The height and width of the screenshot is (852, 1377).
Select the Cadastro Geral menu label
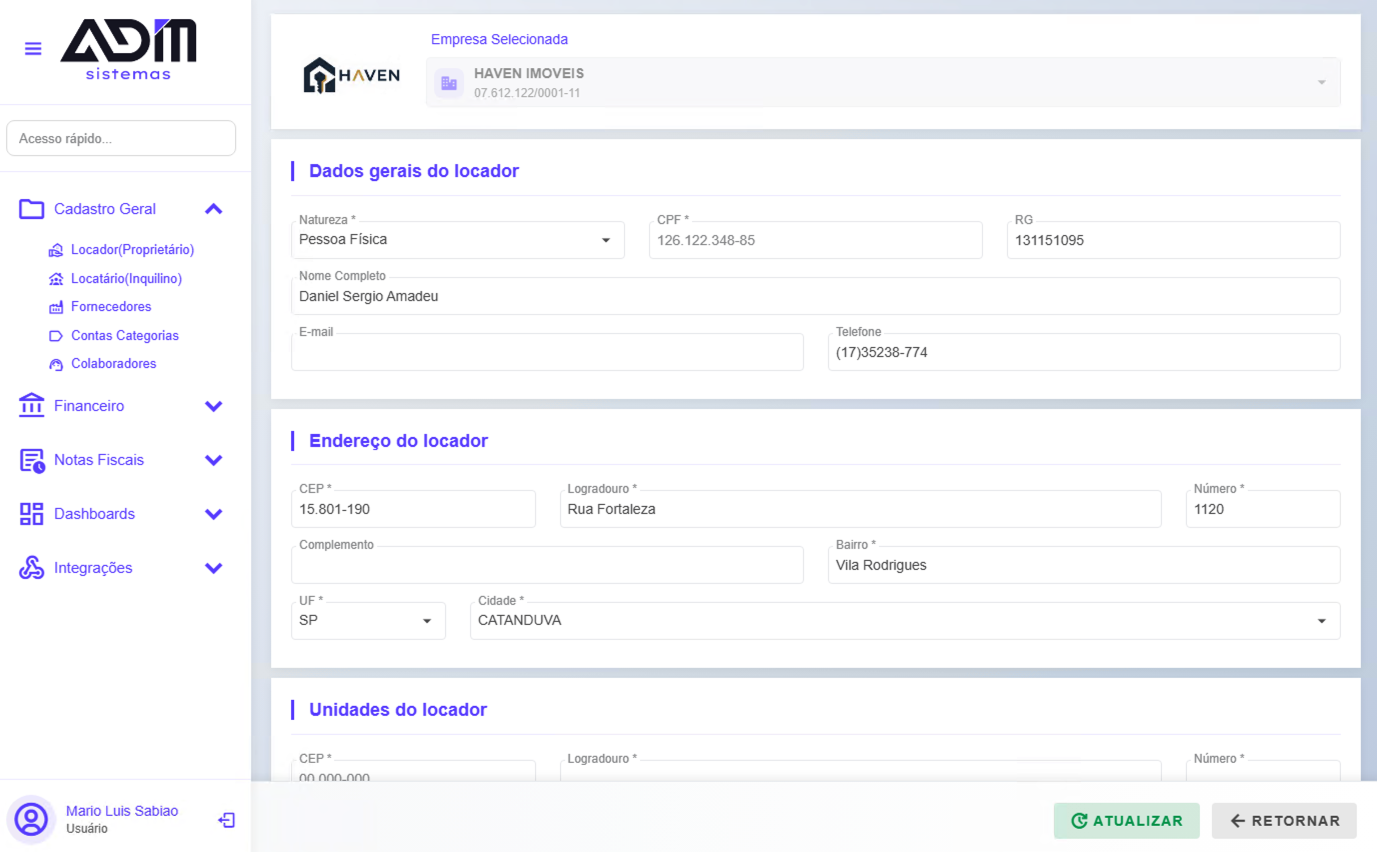pos(105,209)
